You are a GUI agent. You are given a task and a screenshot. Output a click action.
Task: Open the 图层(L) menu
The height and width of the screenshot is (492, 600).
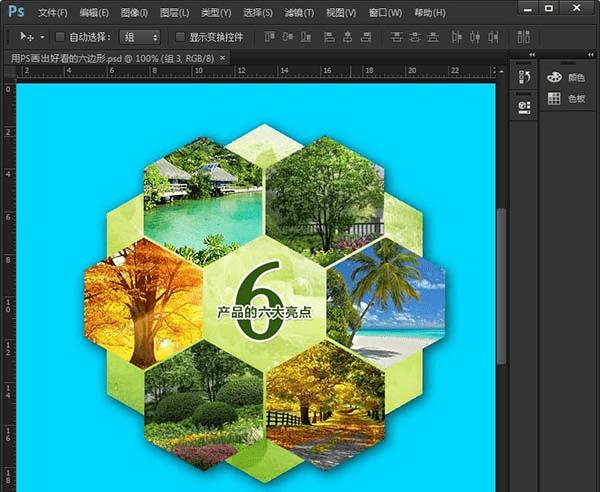pos(174,13)
